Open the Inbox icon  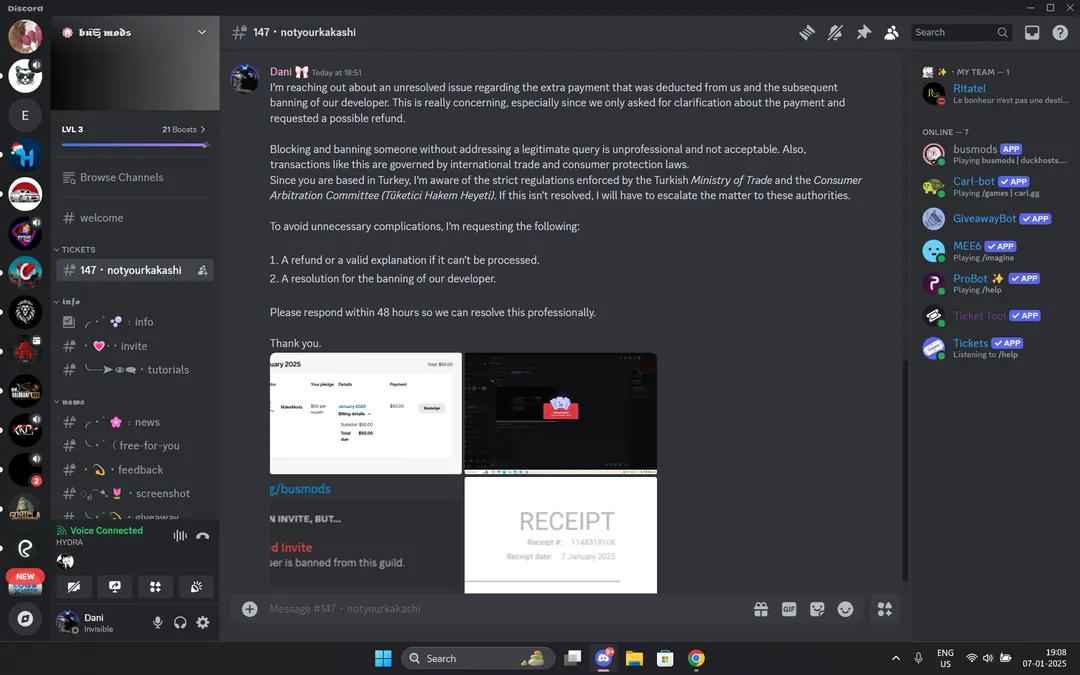coord(1032,32)
